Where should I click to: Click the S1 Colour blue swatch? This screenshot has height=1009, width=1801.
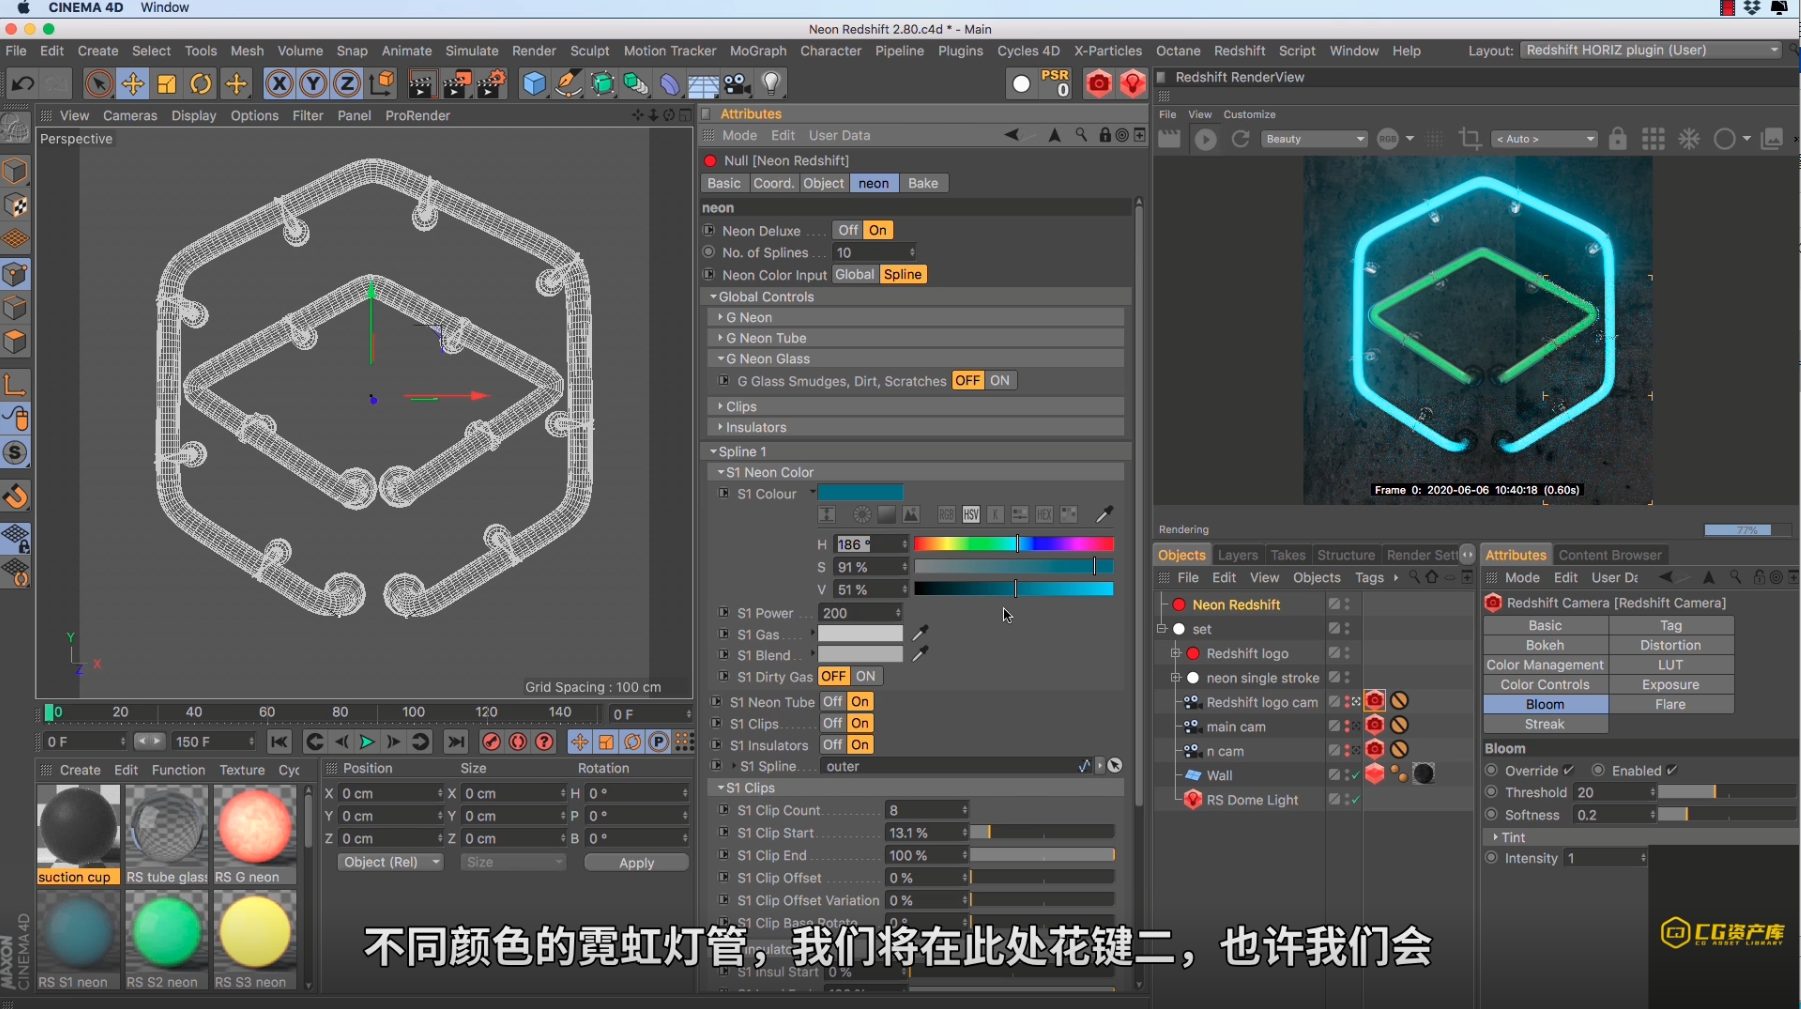pos(860,493)
